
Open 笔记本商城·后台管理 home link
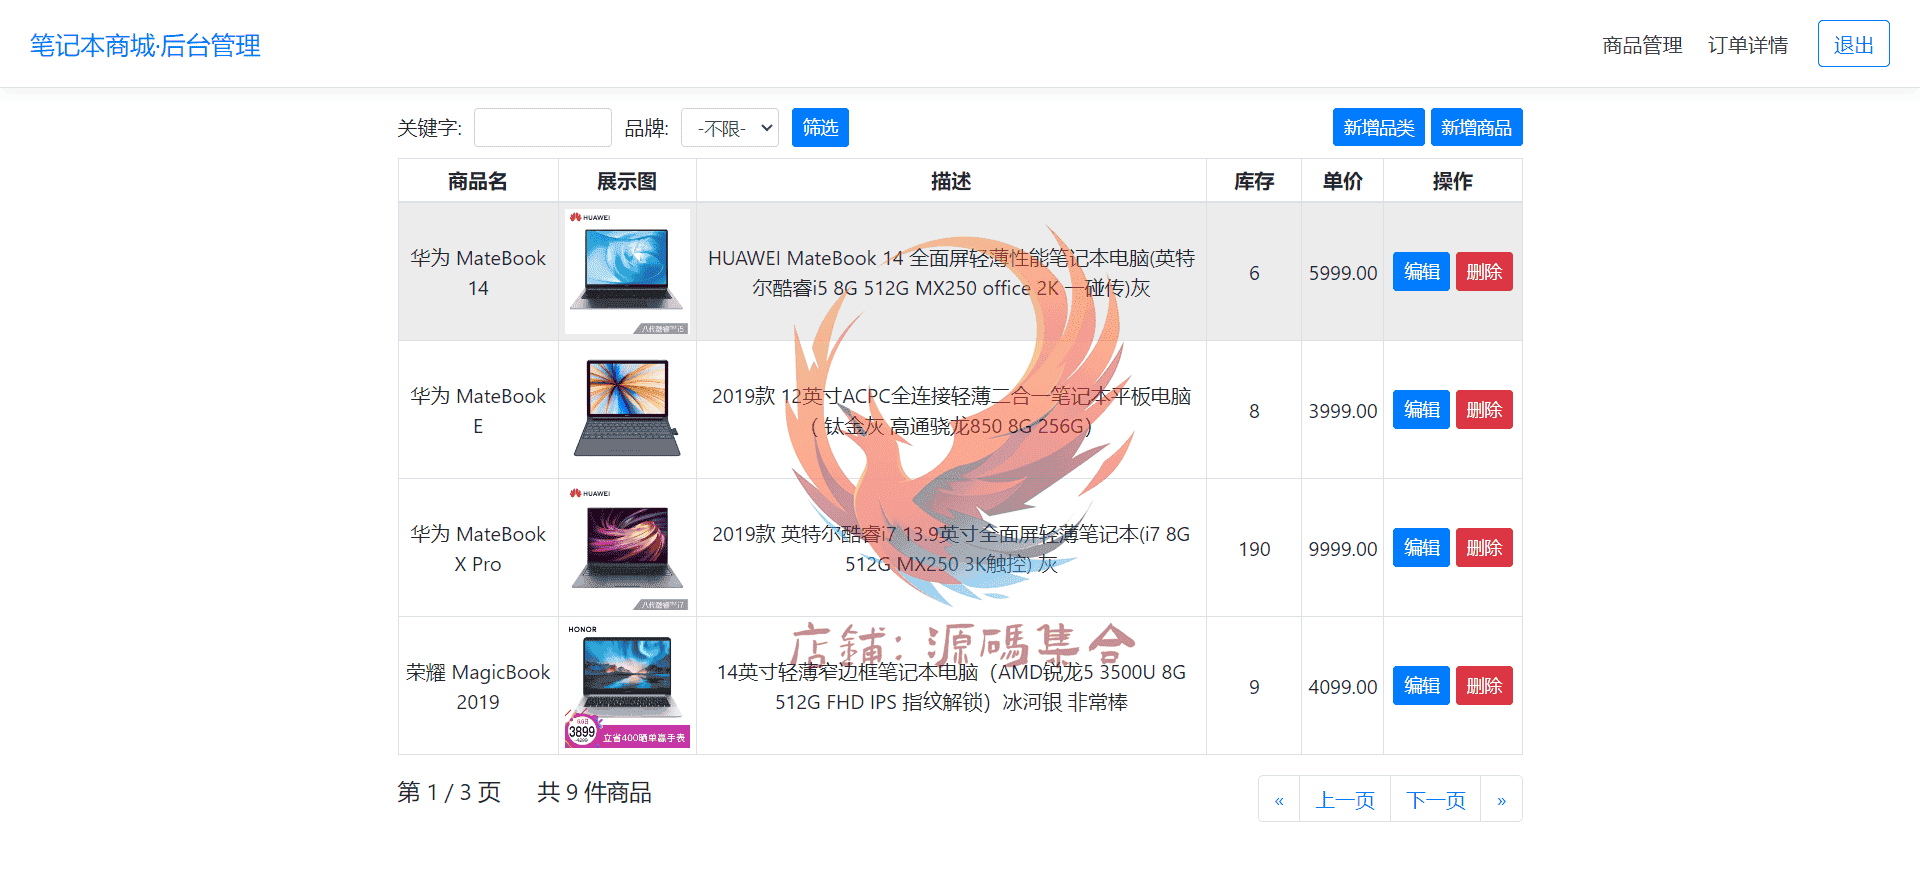[145, 45]
